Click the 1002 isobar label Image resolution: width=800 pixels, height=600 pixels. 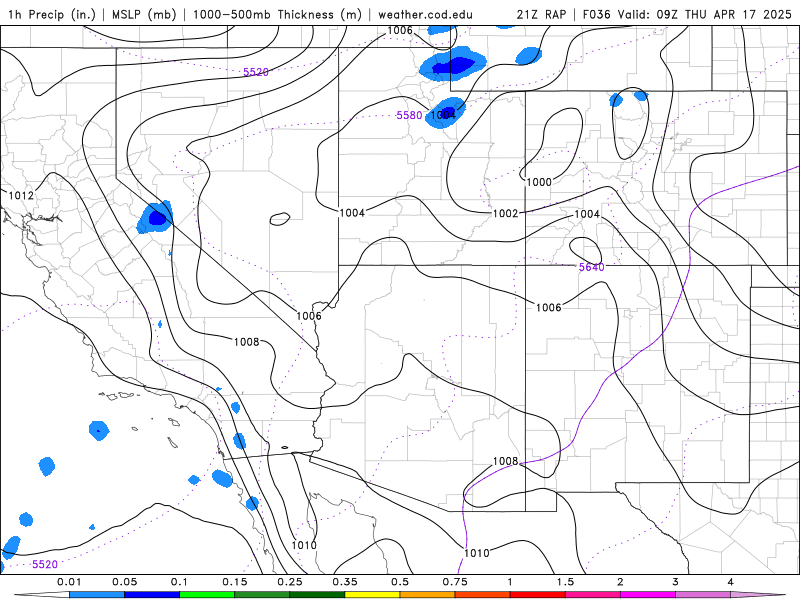click(505, 213)
